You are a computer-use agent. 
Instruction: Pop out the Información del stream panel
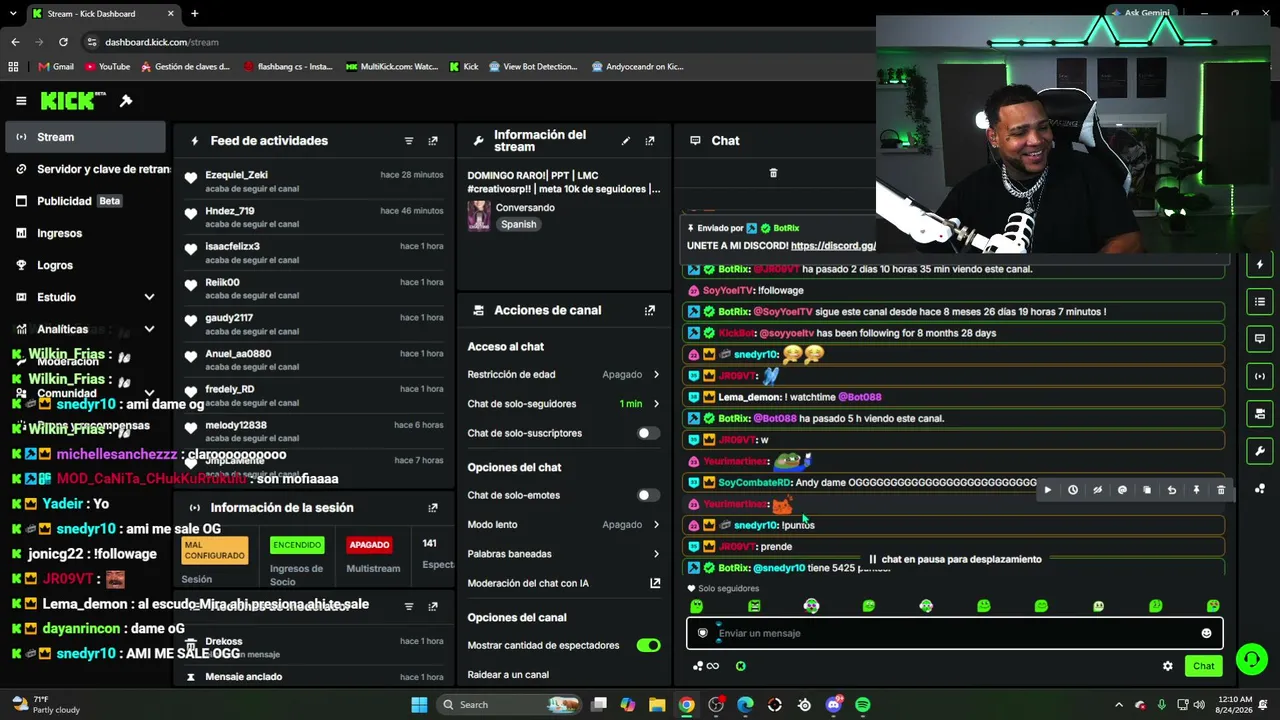click(x=650, y=141)
